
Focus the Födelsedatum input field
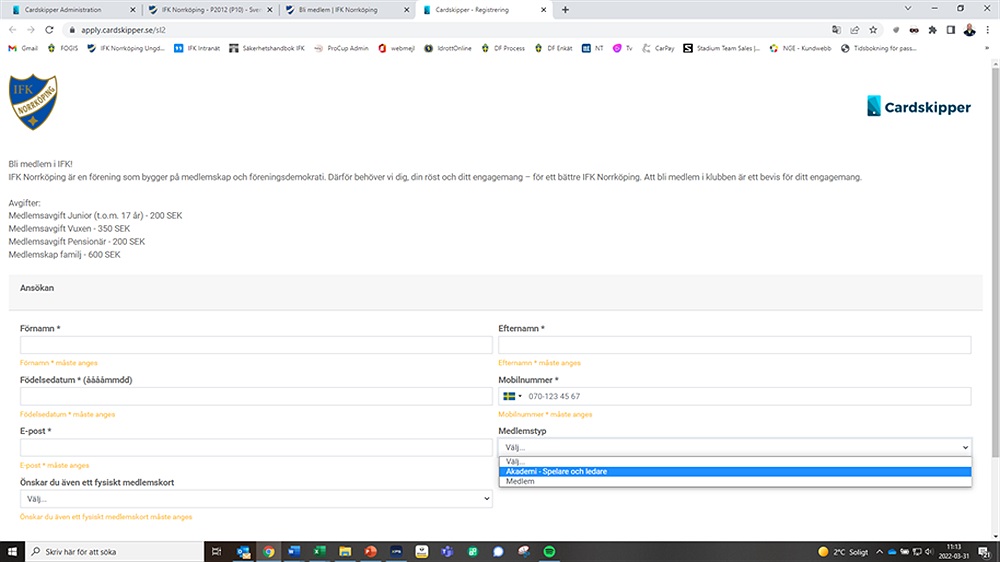point(256,396)
